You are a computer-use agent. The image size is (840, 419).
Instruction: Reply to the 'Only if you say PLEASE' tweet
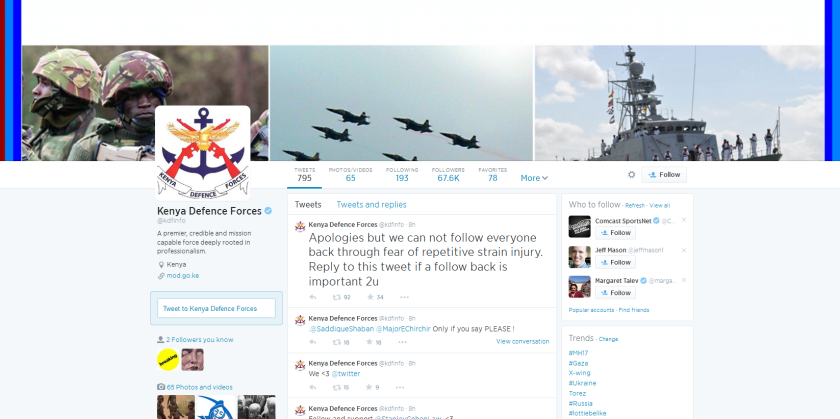click(313, 342)
